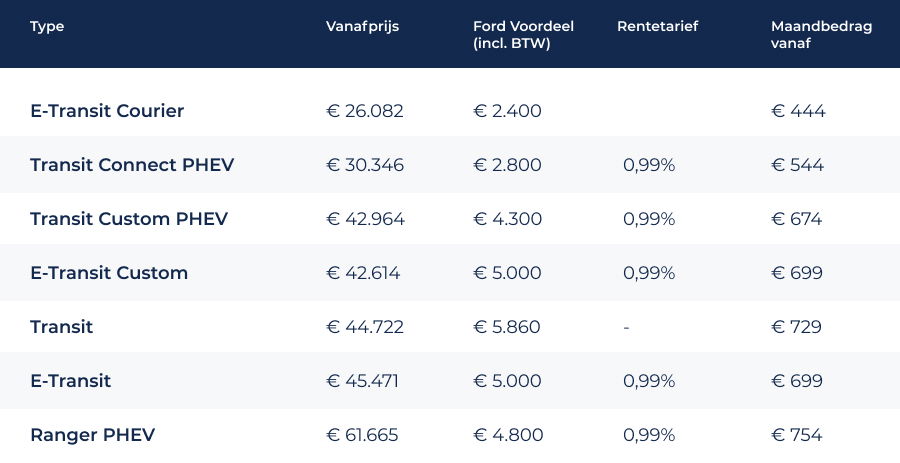Click the € 30.346 starting price
This screenshot has width=900, height=463.
365,165
